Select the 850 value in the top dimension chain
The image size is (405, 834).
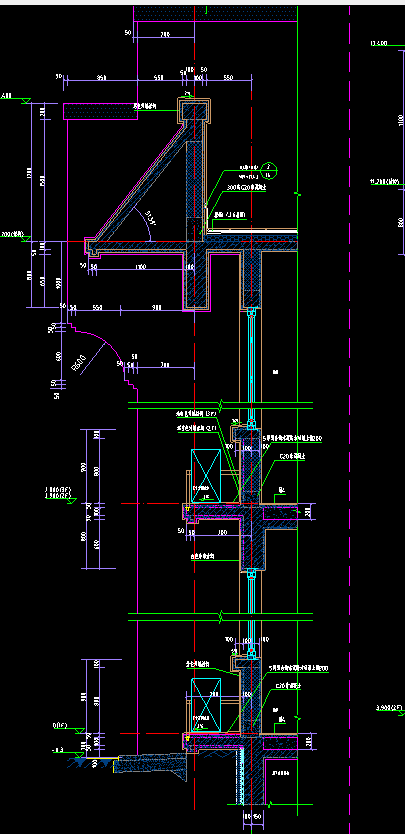tap(101, 78)
